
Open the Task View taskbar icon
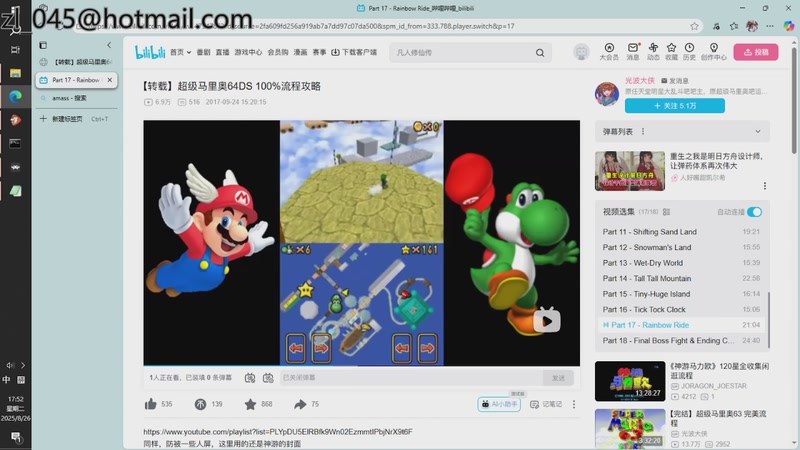[15, 49]
